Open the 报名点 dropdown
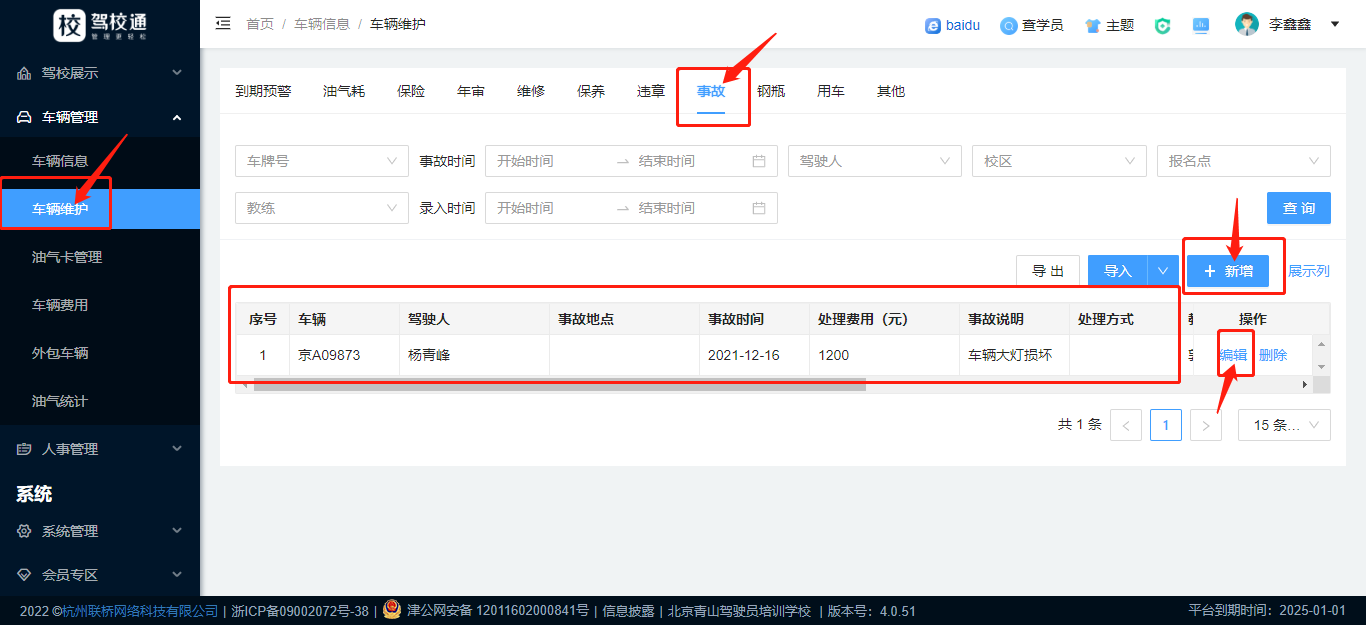This screenshot has height=625, width=1366. click(x=1244, y=161)
